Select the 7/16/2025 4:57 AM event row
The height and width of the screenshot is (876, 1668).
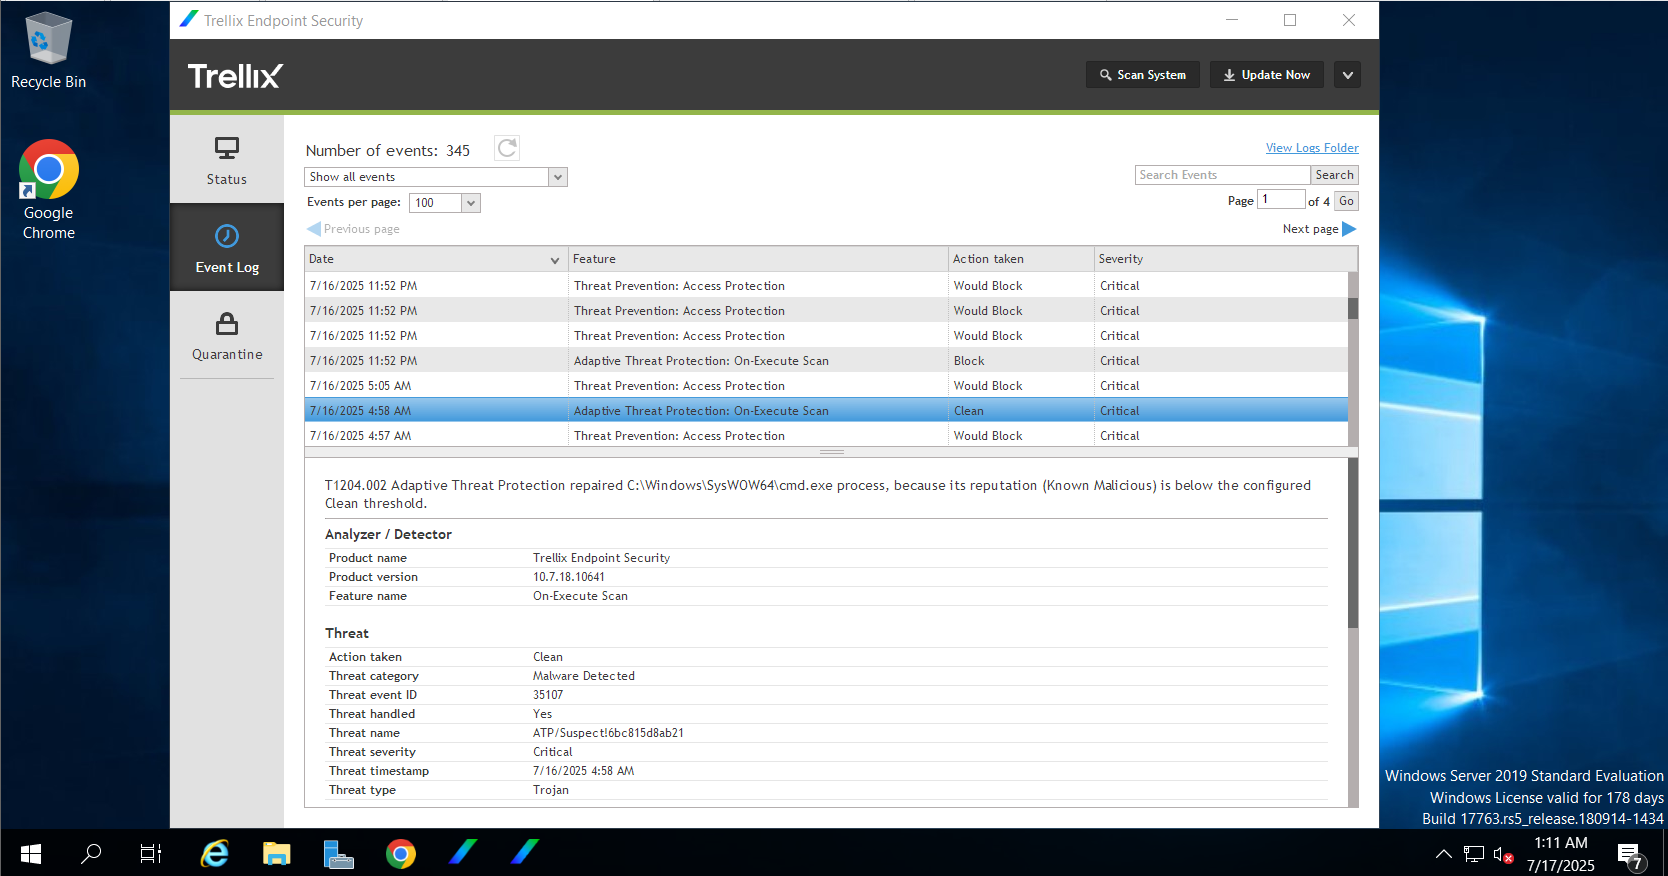point(826,436)
